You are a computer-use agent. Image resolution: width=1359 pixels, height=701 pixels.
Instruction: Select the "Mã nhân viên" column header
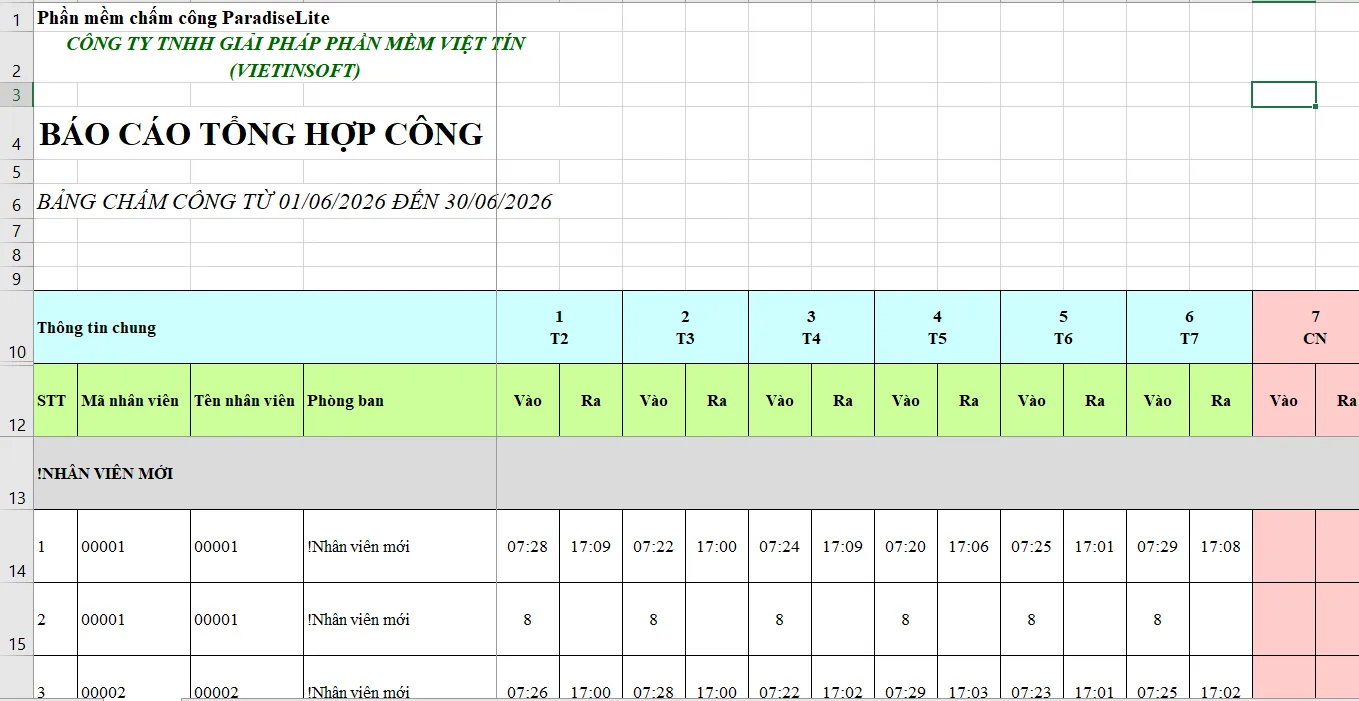click(x=134, y=400)
